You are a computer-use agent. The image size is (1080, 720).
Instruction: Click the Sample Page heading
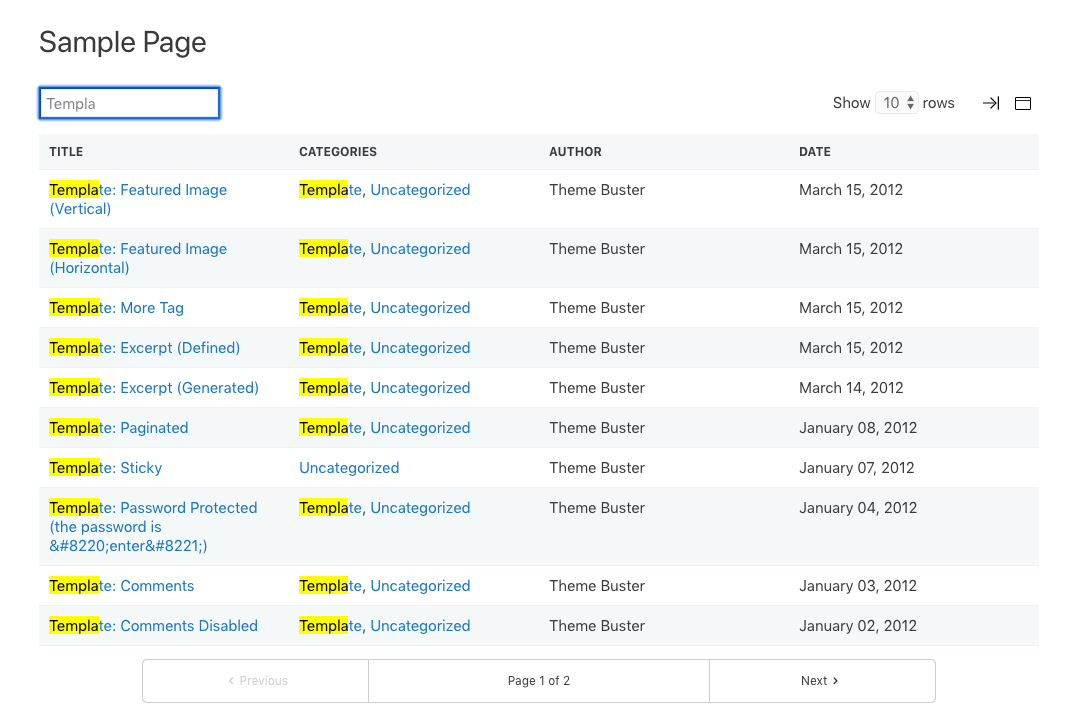point(123,43)
